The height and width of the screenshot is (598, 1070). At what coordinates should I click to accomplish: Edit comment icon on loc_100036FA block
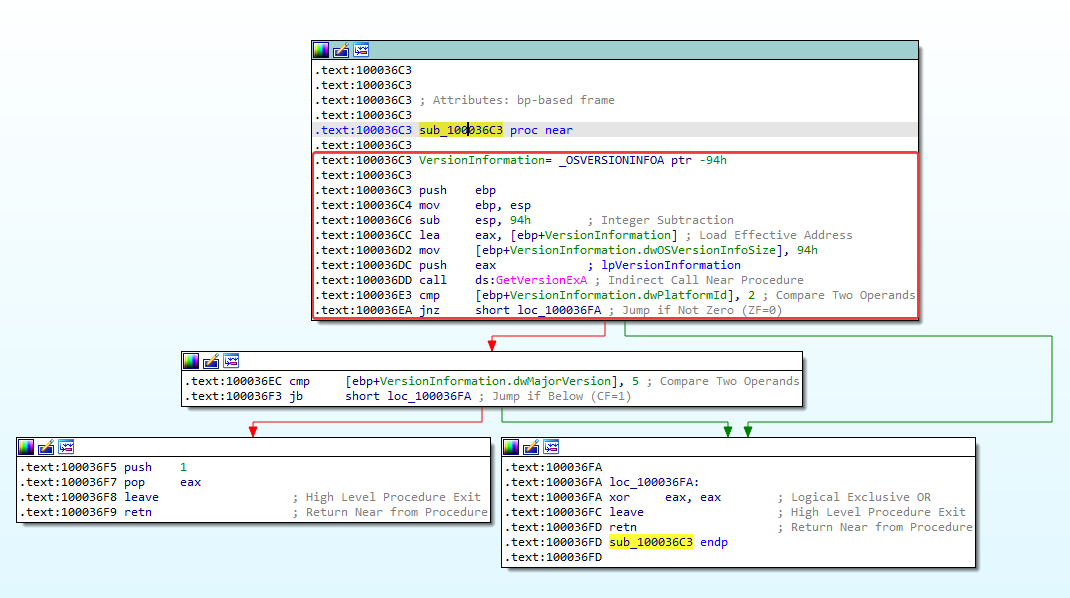click(x=531, y=447)
